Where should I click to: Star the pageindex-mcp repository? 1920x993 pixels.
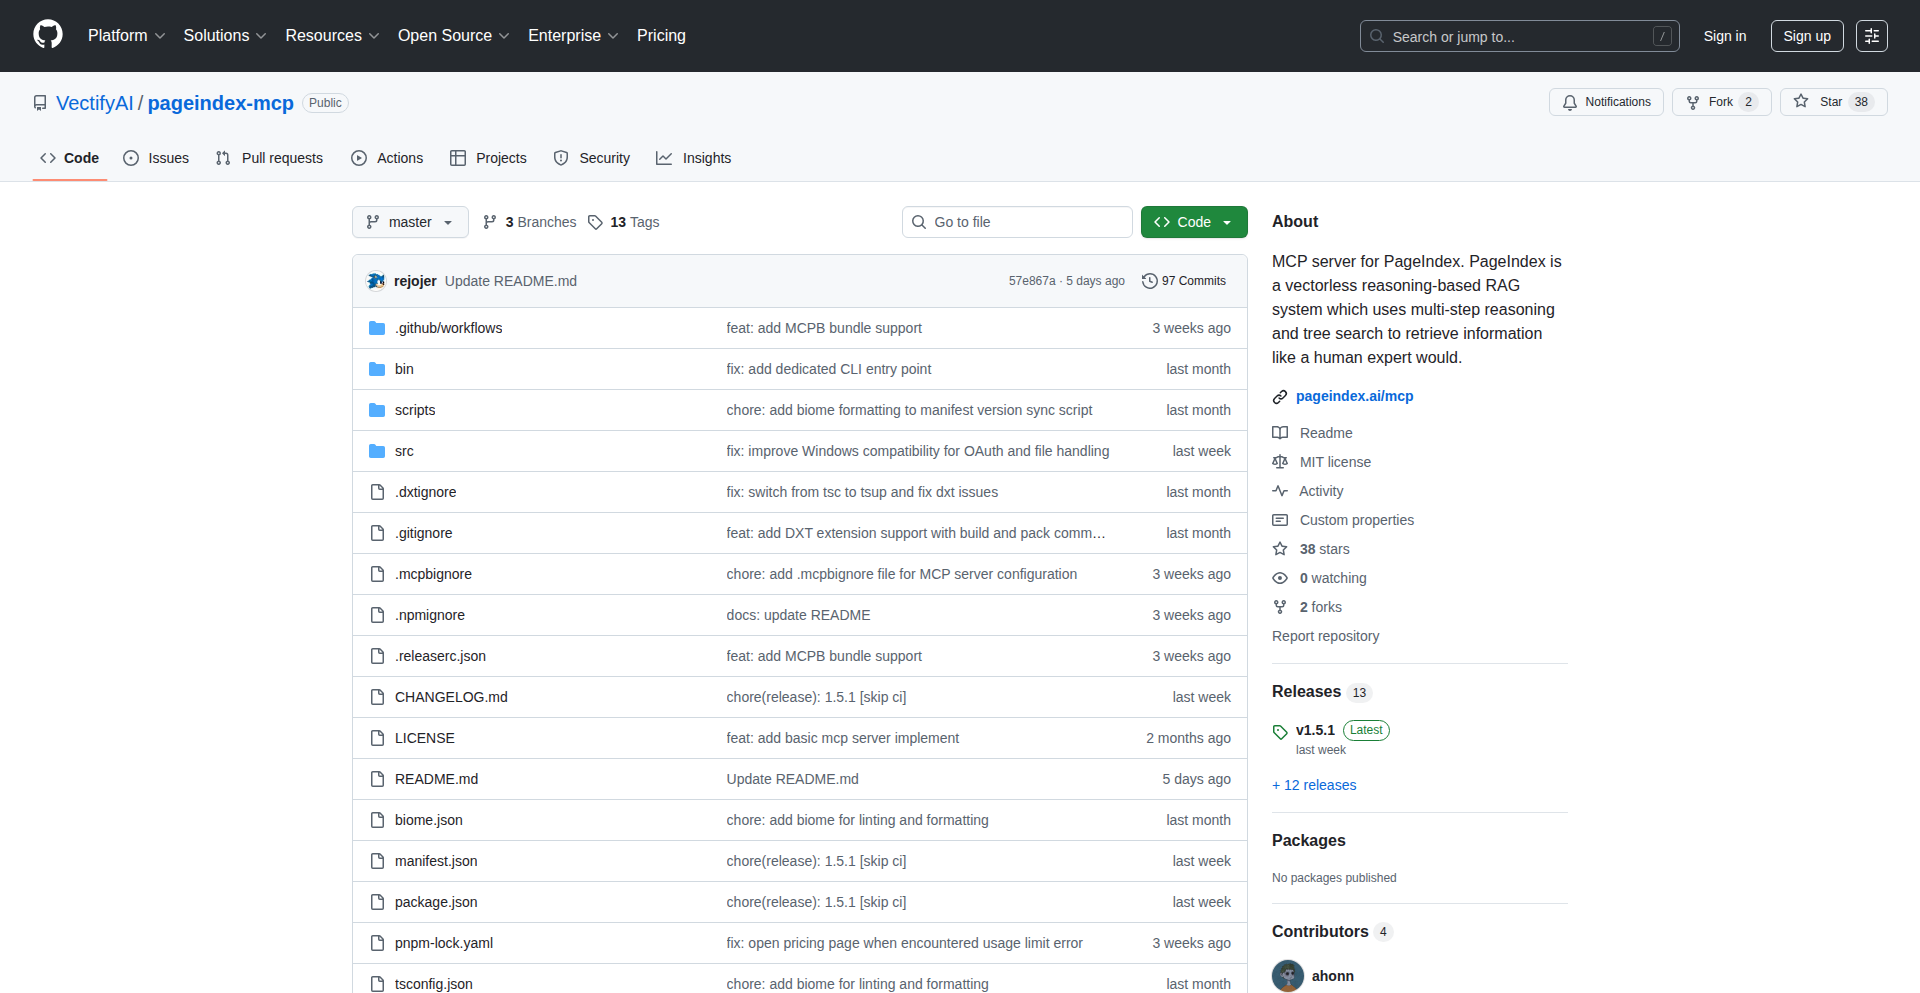tap(1832, 102)
